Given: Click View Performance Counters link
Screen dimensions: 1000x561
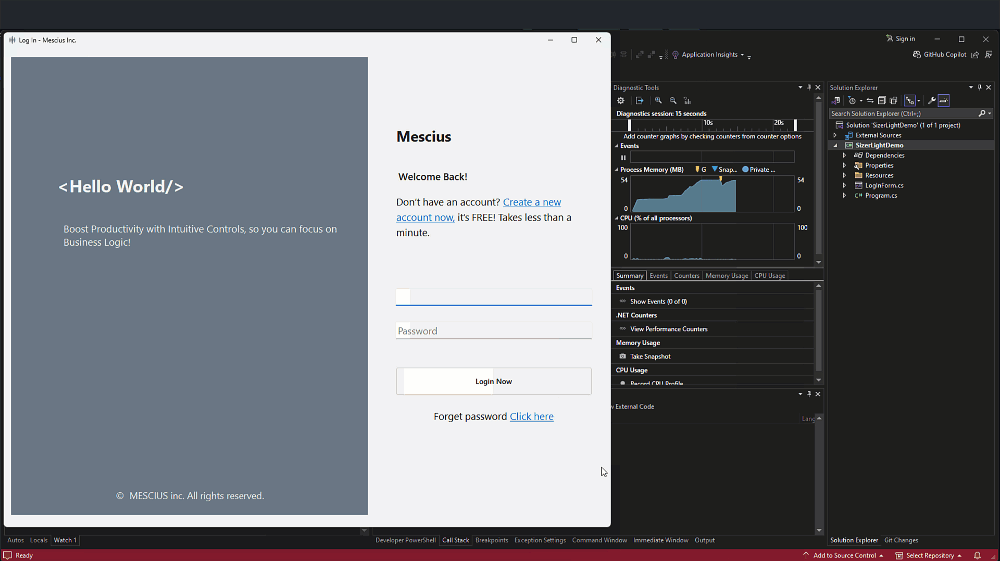Looking at the screenshot, I should pyautogui.click(x=668, y=329).
